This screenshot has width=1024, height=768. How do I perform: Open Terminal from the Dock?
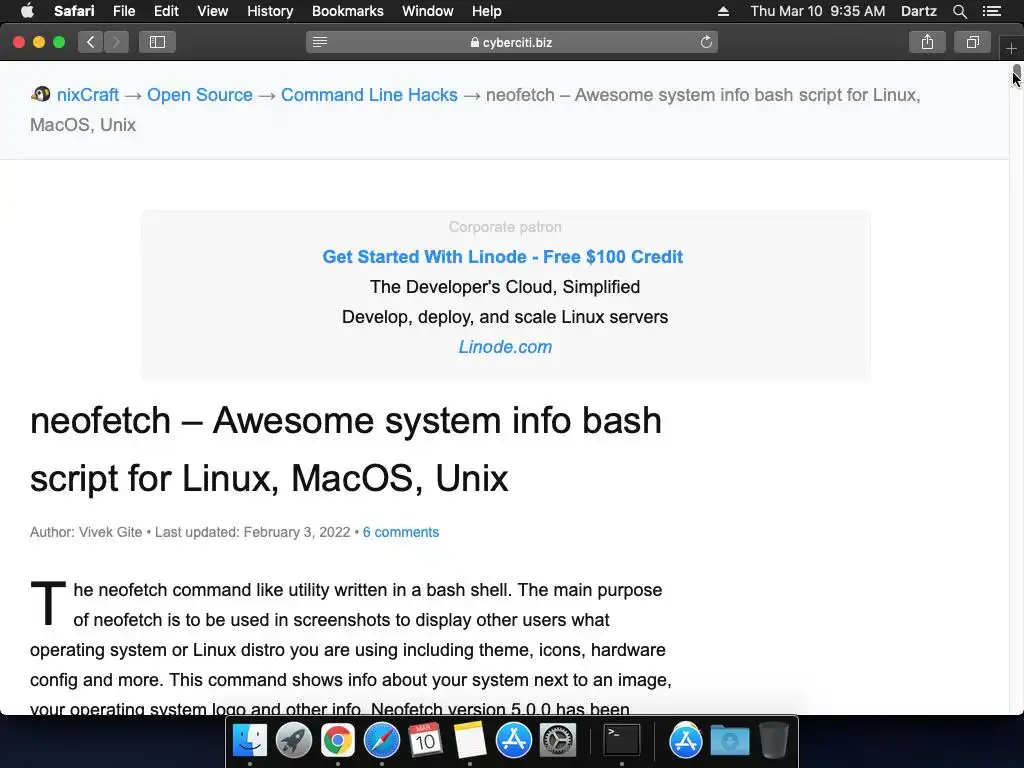point(622,741)
